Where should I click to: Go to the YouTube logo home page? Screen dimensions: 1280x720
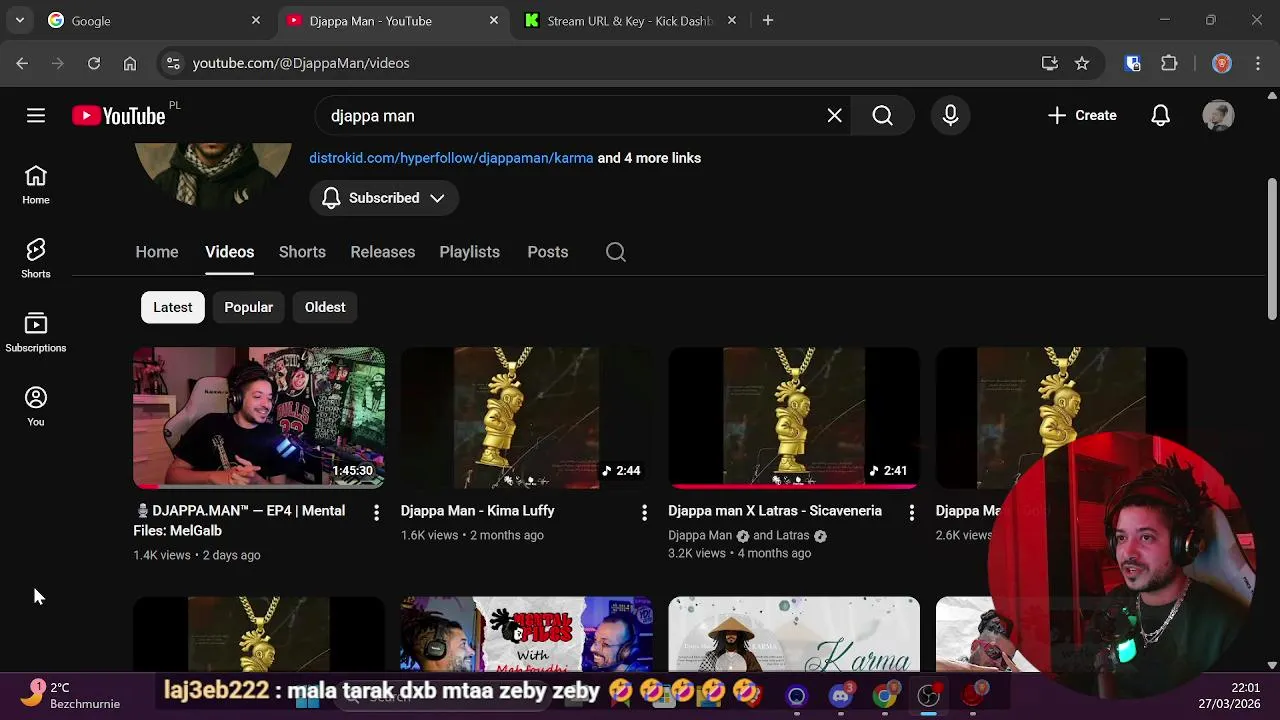pos(118,116)
